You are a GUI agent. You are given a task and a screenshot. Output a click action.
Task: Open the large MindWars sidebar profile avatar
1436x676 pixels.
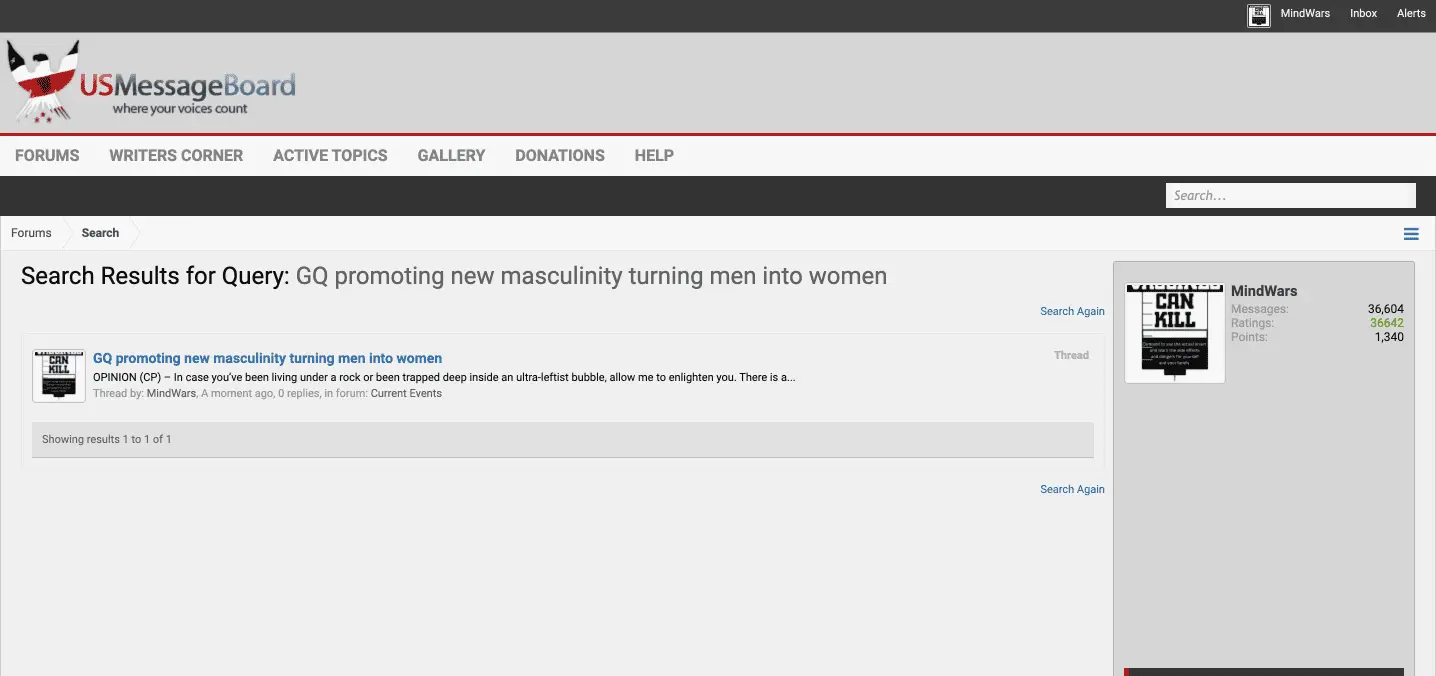click(1175, 333)
